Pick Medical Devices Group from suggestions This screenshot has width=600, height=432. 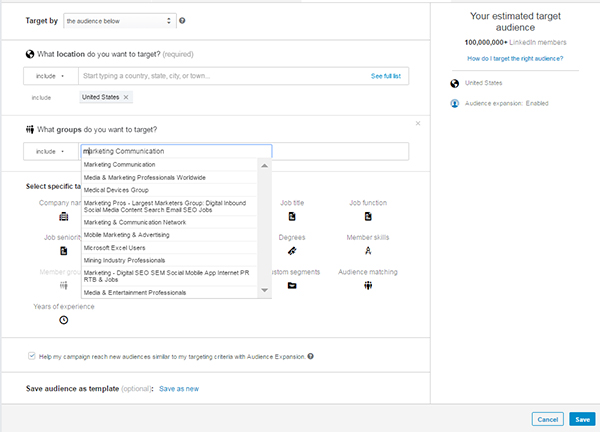tap(116, 189)
